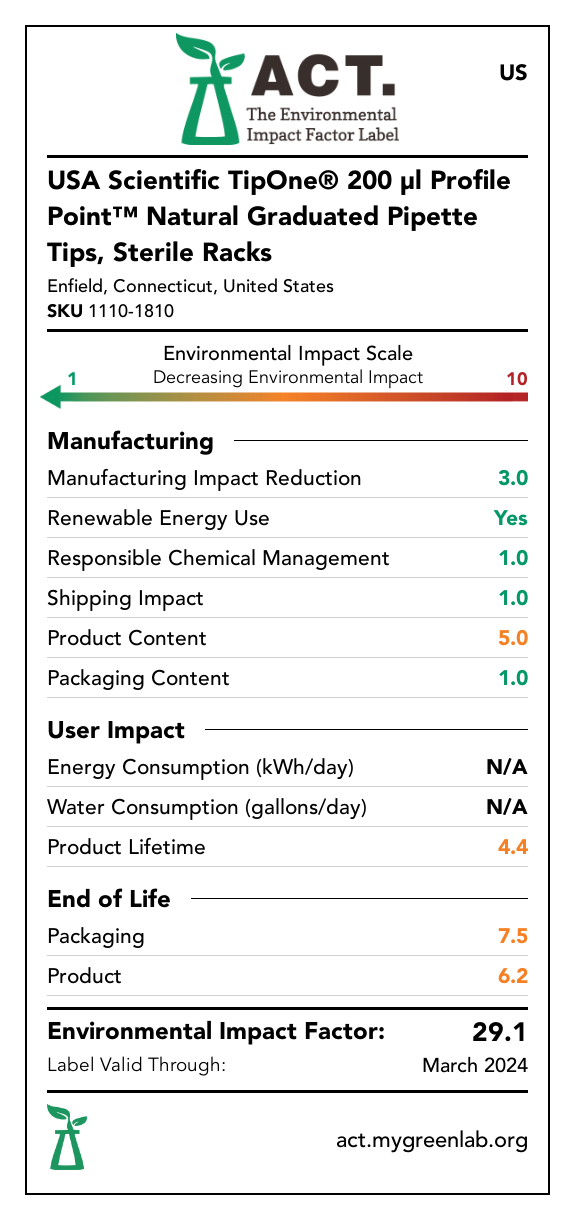Select the User Impact section heading
Image resolution: width=575 pixels, height=1220 pixels.
point(116,730)
